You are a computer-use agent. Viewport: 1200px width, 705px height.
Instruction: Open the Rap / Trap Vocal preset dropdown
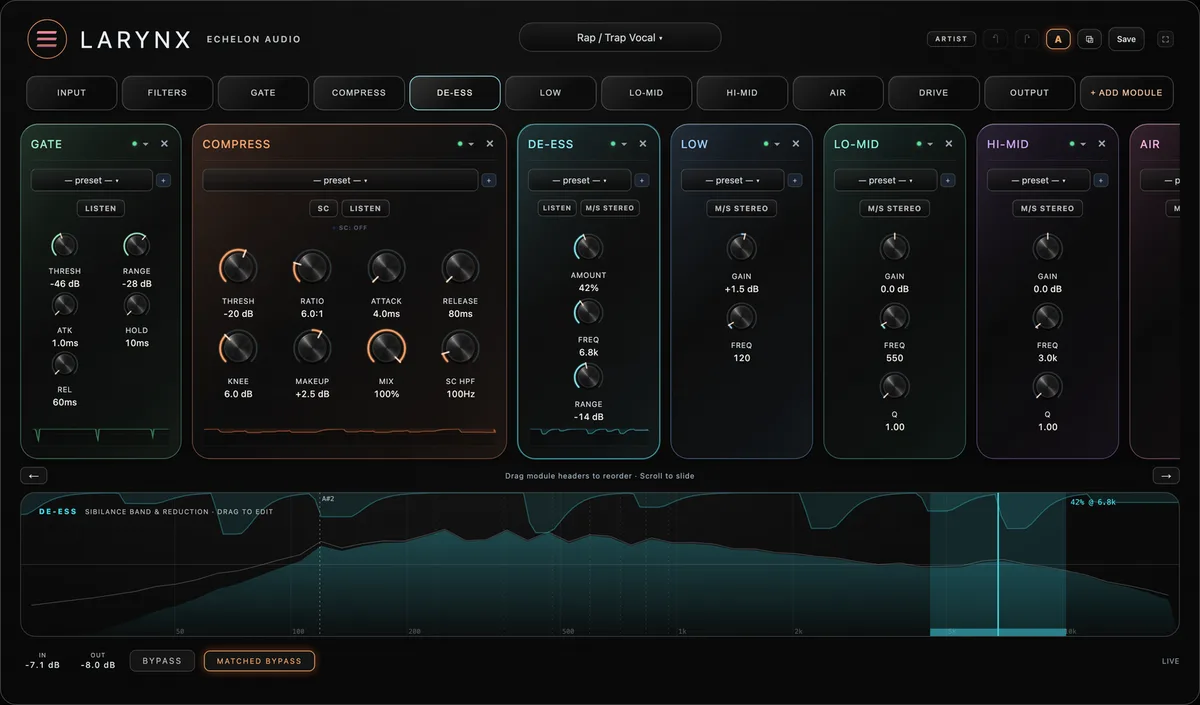[620, 37]
